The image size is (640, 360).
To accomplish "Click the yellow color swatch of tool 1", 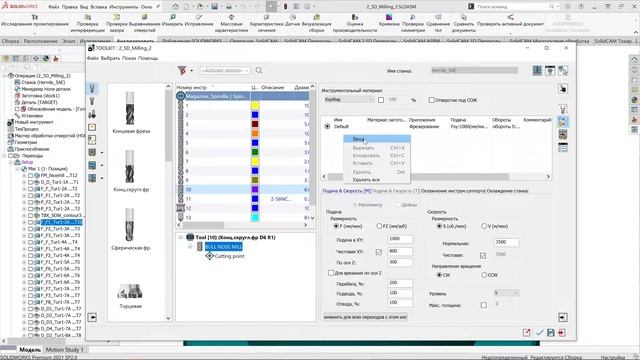I will pyautogui.click(x=255, y=106).
